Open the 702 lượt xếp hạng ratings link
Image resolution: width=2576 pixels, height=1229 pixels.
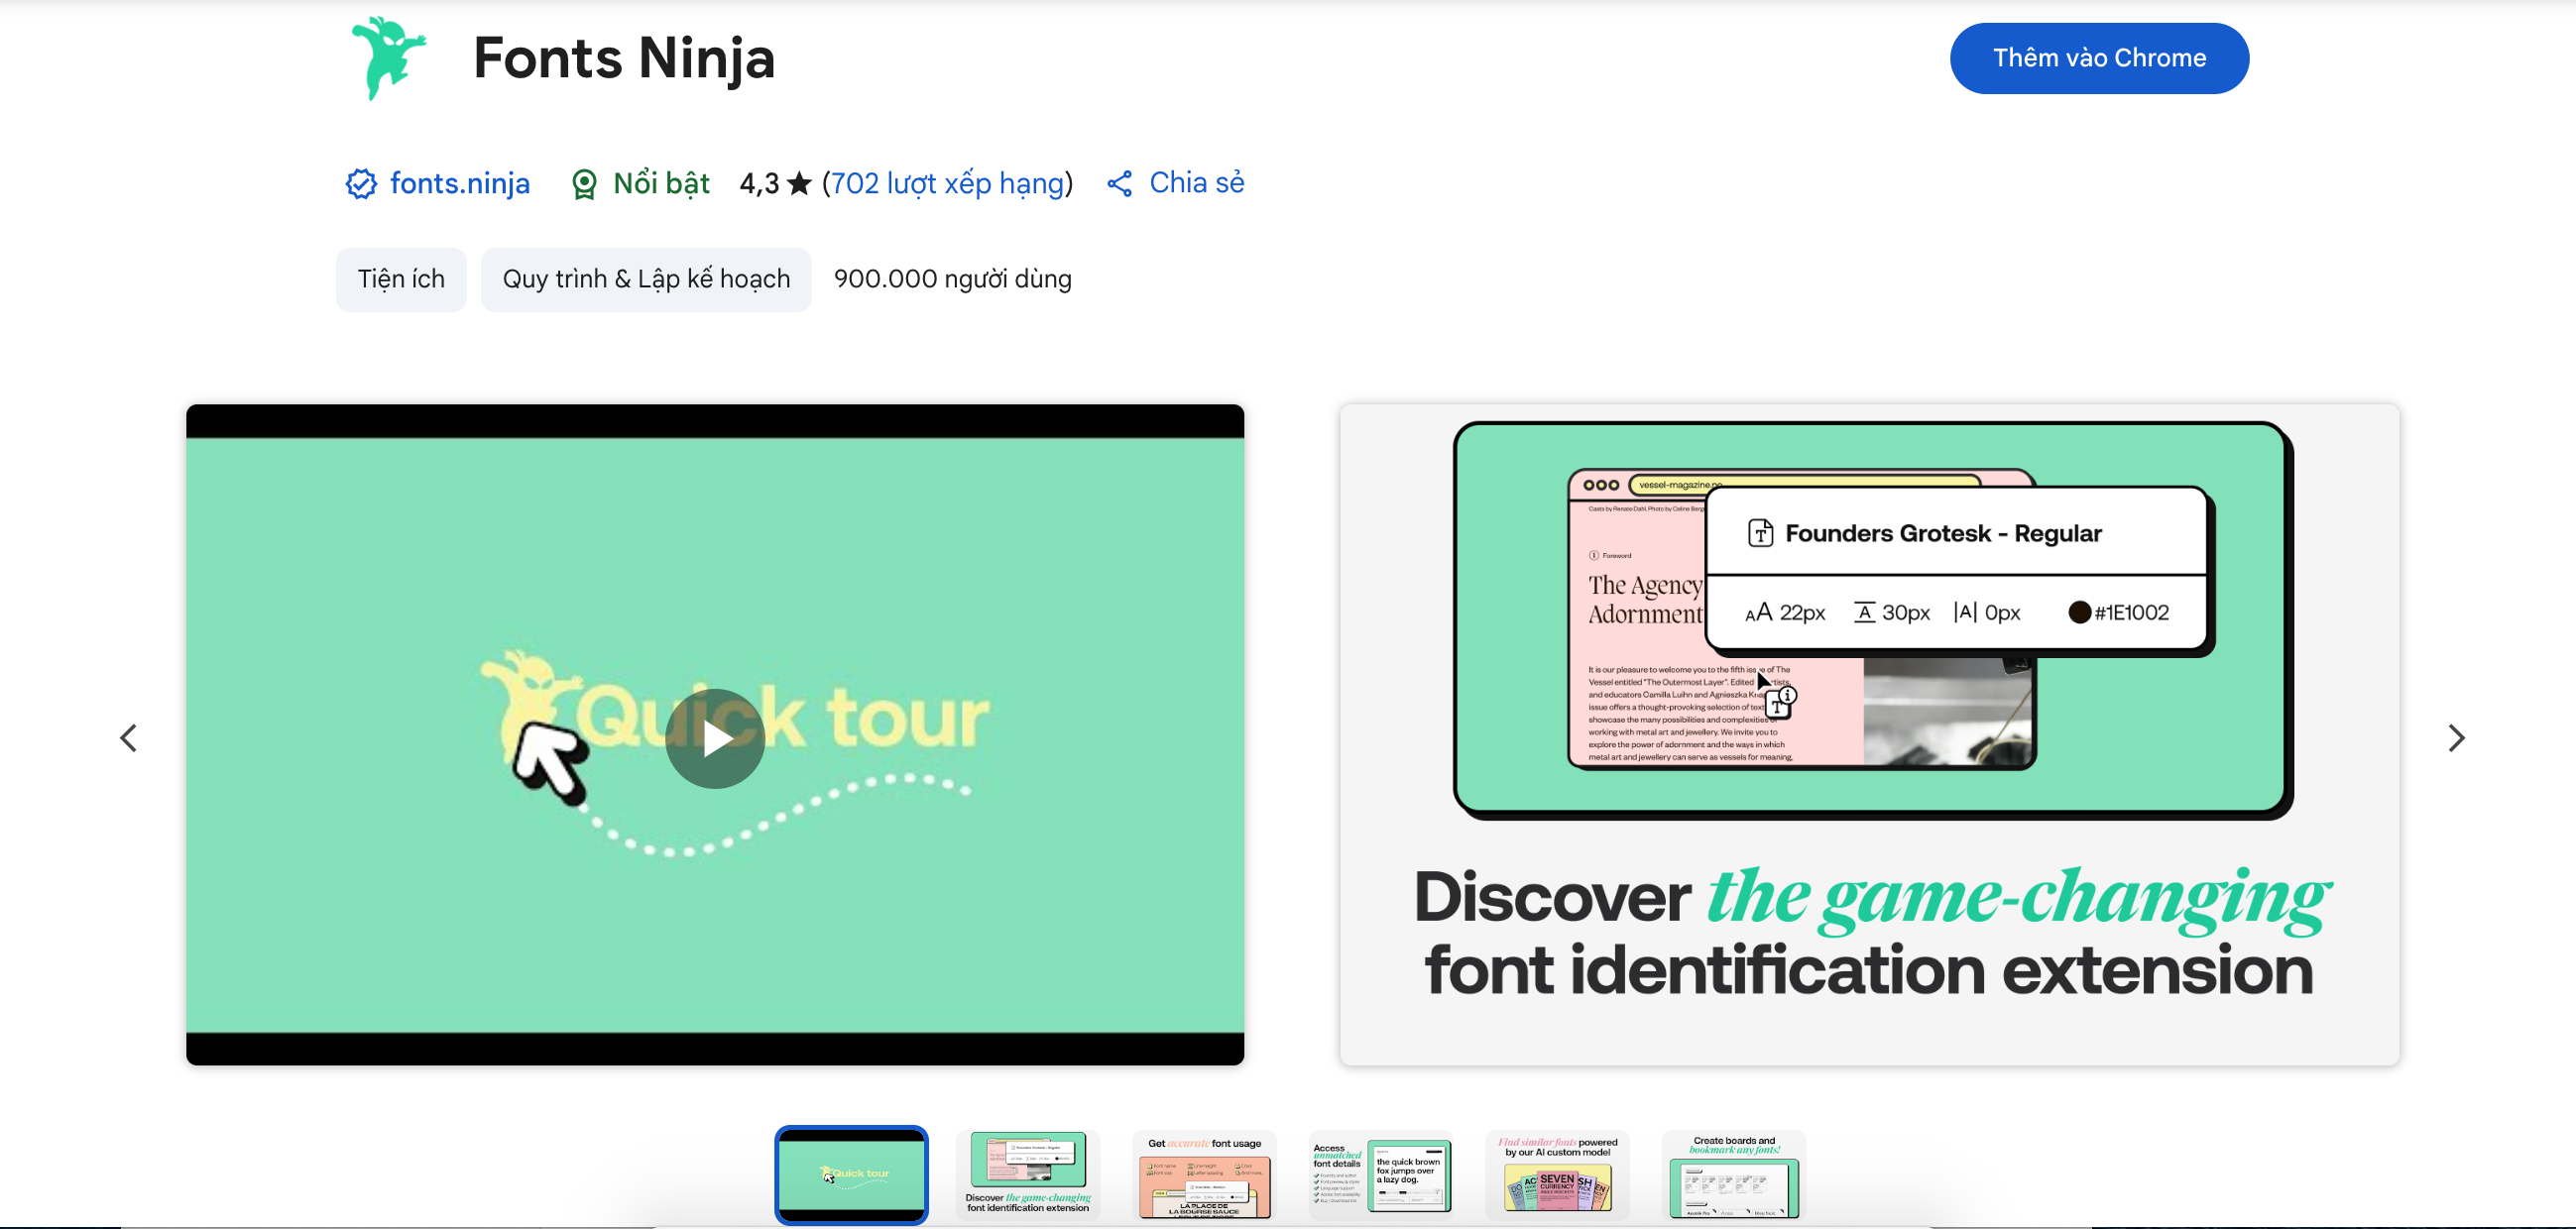947,184
